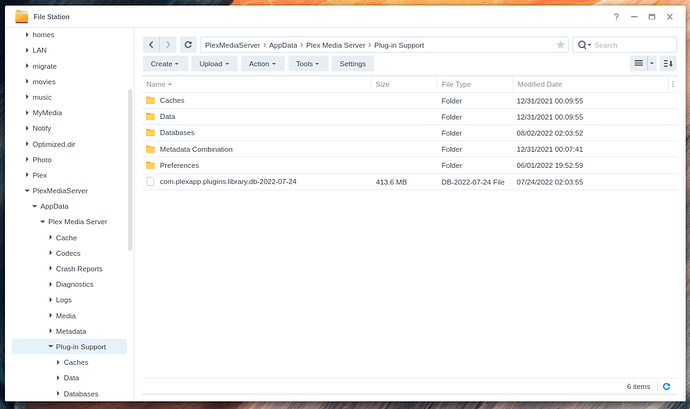This screenshot has height=409, width=690.
Task: Sort by the Modified Date column header
Action: [591, 84]
